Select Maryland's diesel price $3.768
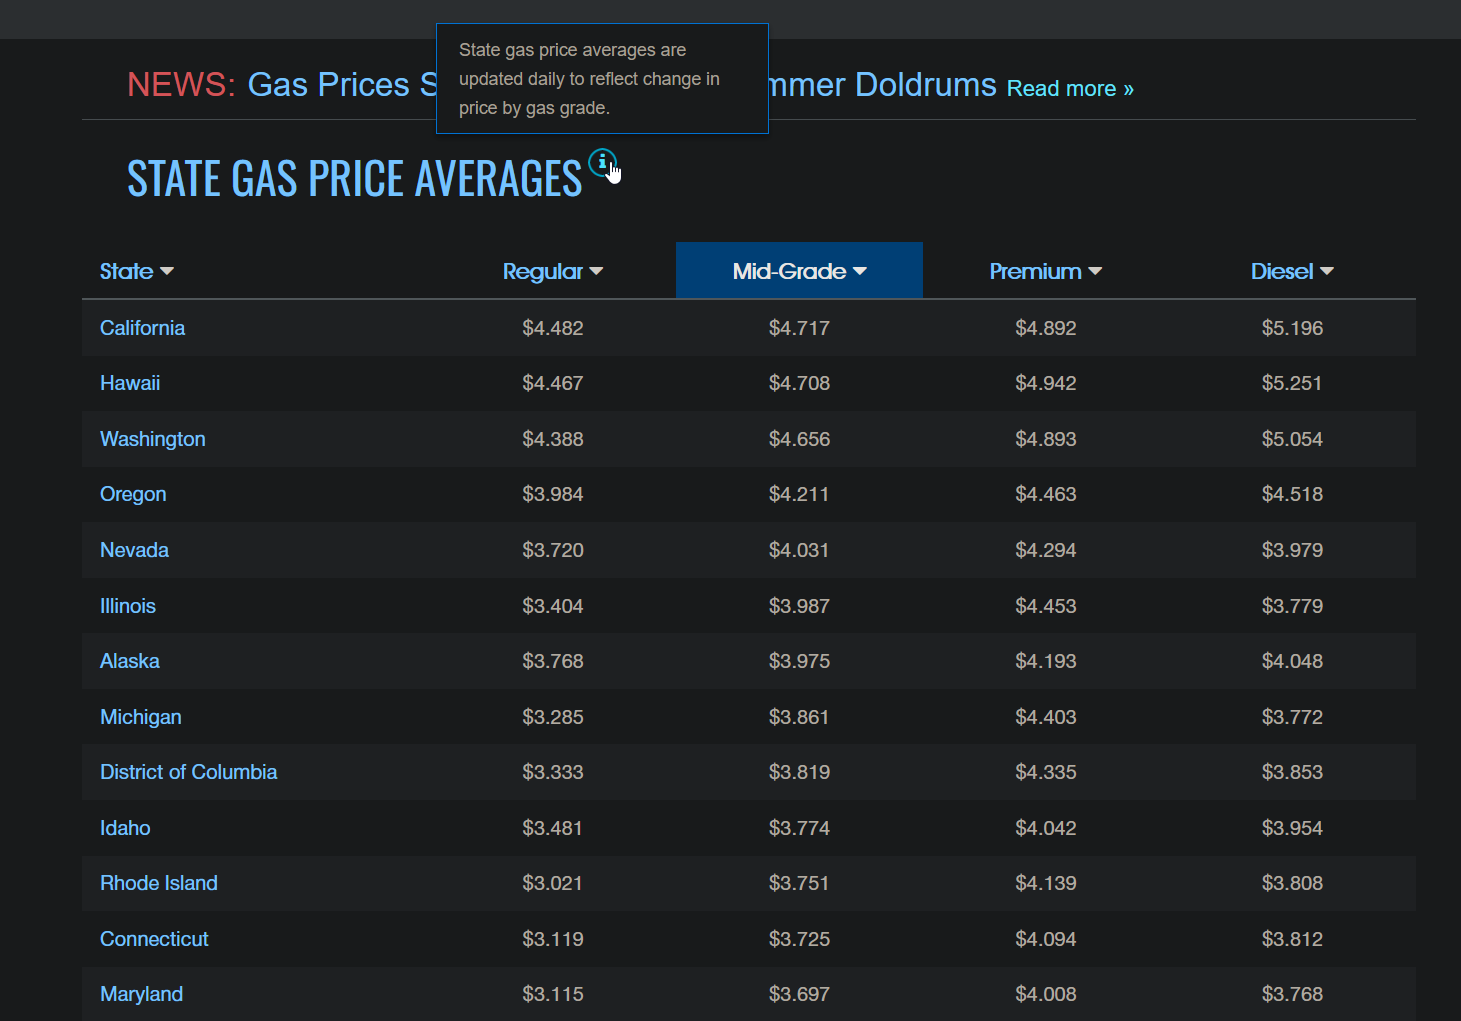 [x=1292, y=994]
